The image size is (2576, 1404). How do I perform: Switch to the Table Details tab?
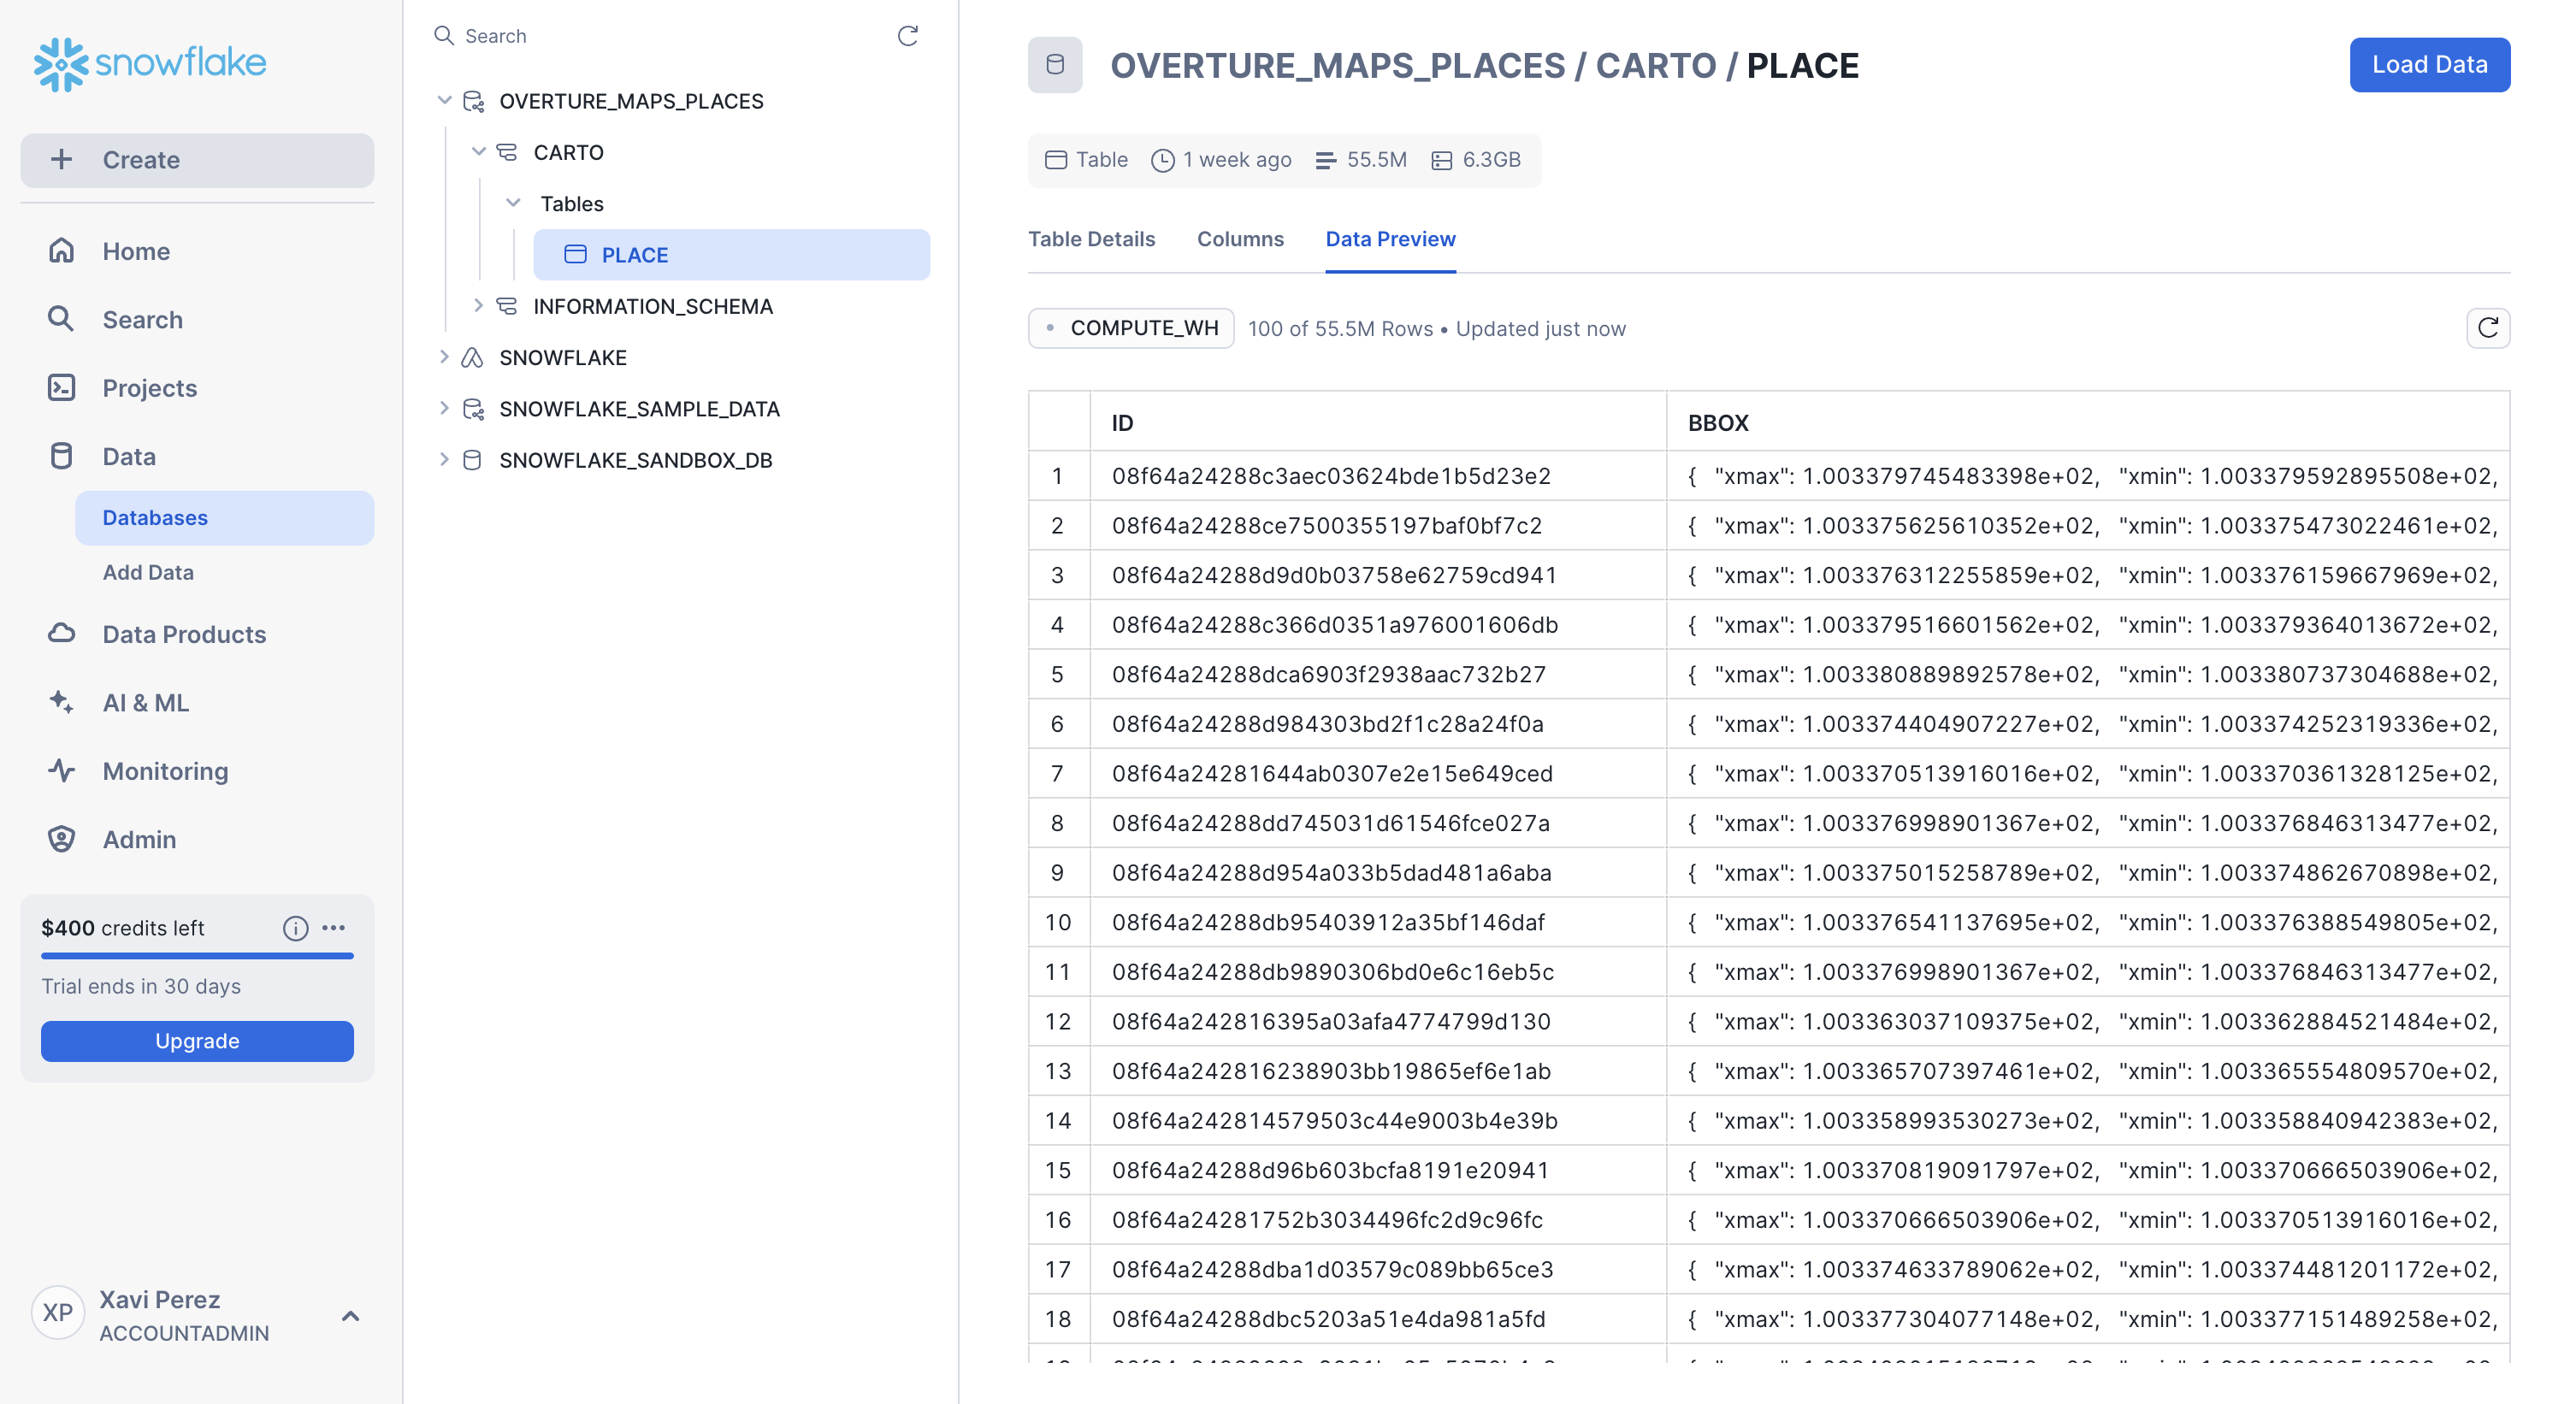tap(1091, 239)
